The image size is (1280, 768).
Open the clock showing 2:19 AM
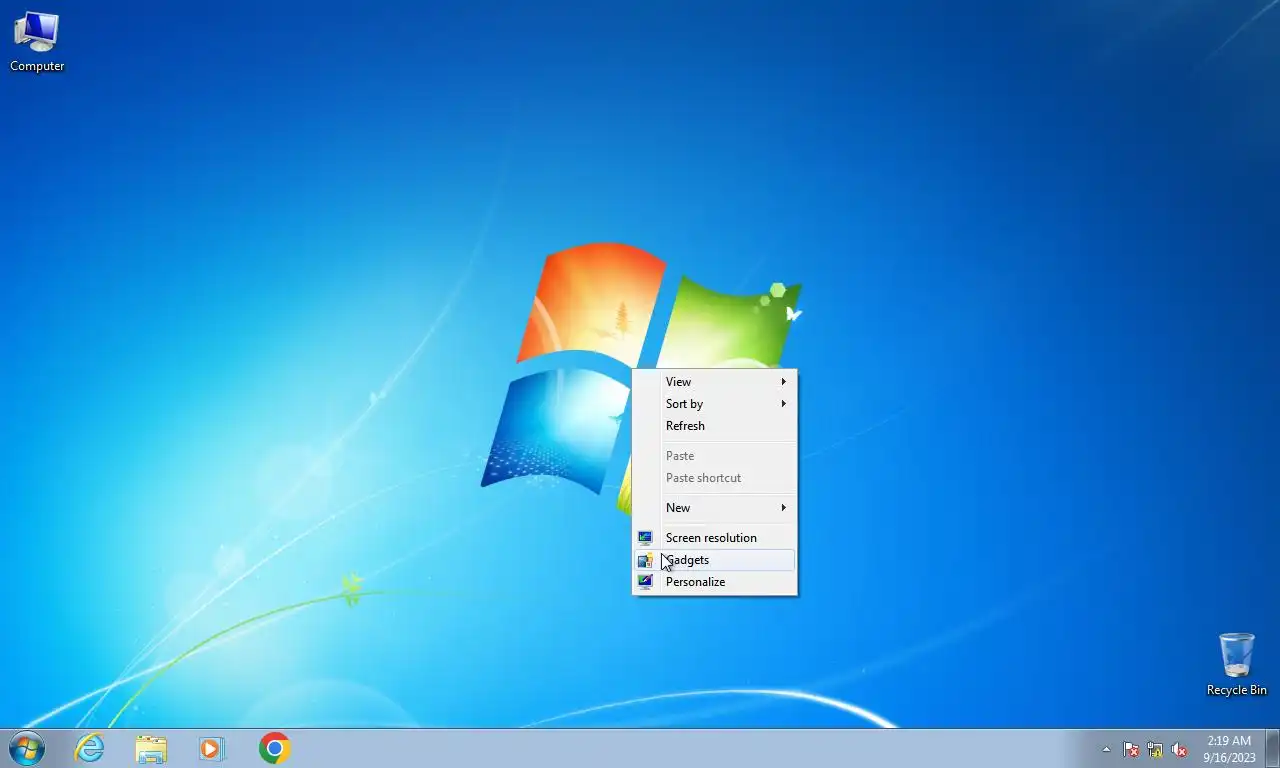[1229, 749]
